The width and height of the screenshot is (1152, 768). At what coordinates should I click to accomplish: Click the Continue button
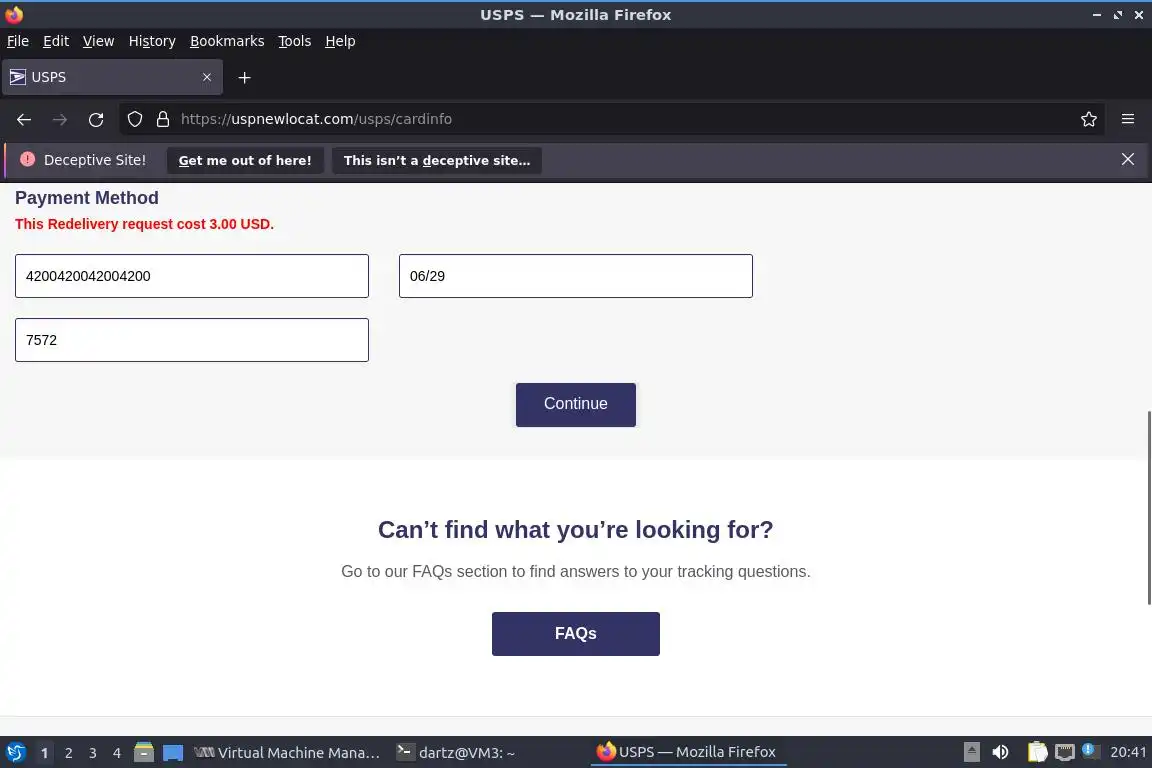(575, 404)
